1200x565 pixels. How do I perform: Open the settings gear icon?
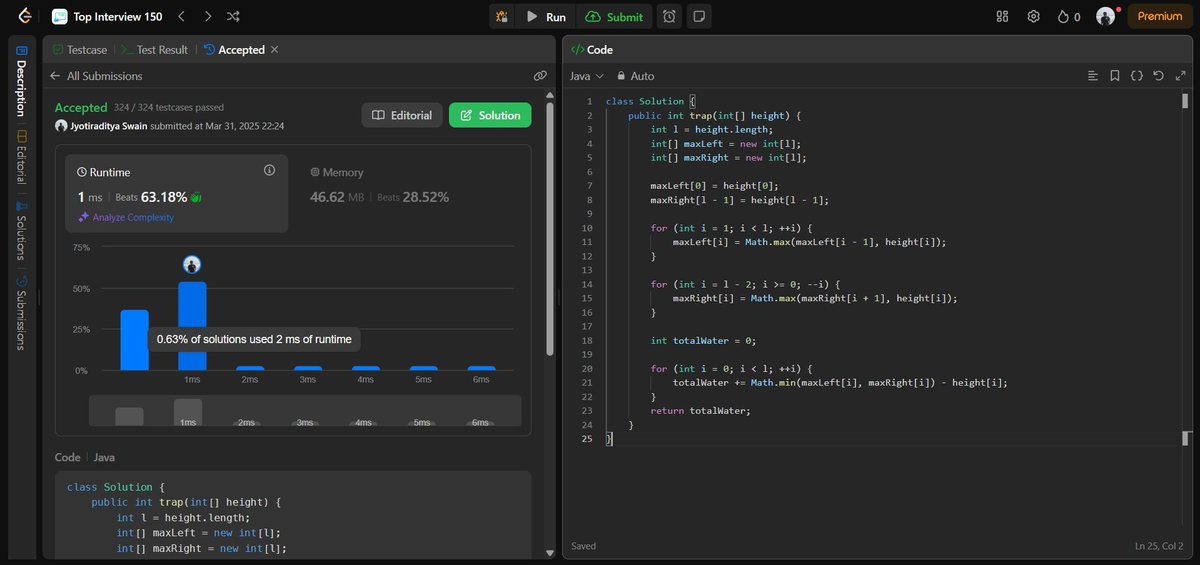(x=1034, y=16)
